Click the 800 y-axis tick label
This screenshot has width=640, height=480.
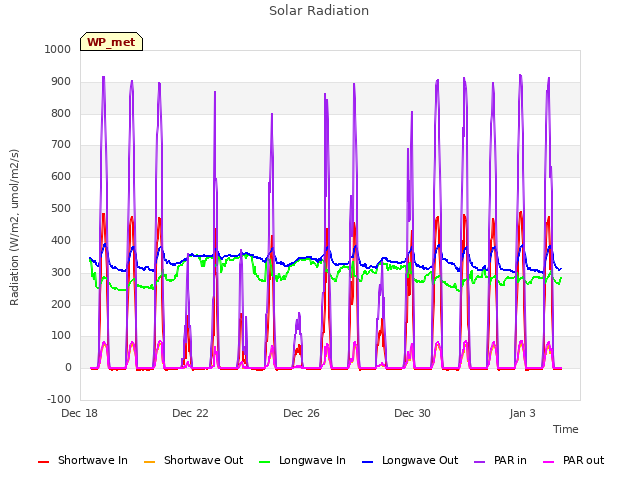point(61,113)
